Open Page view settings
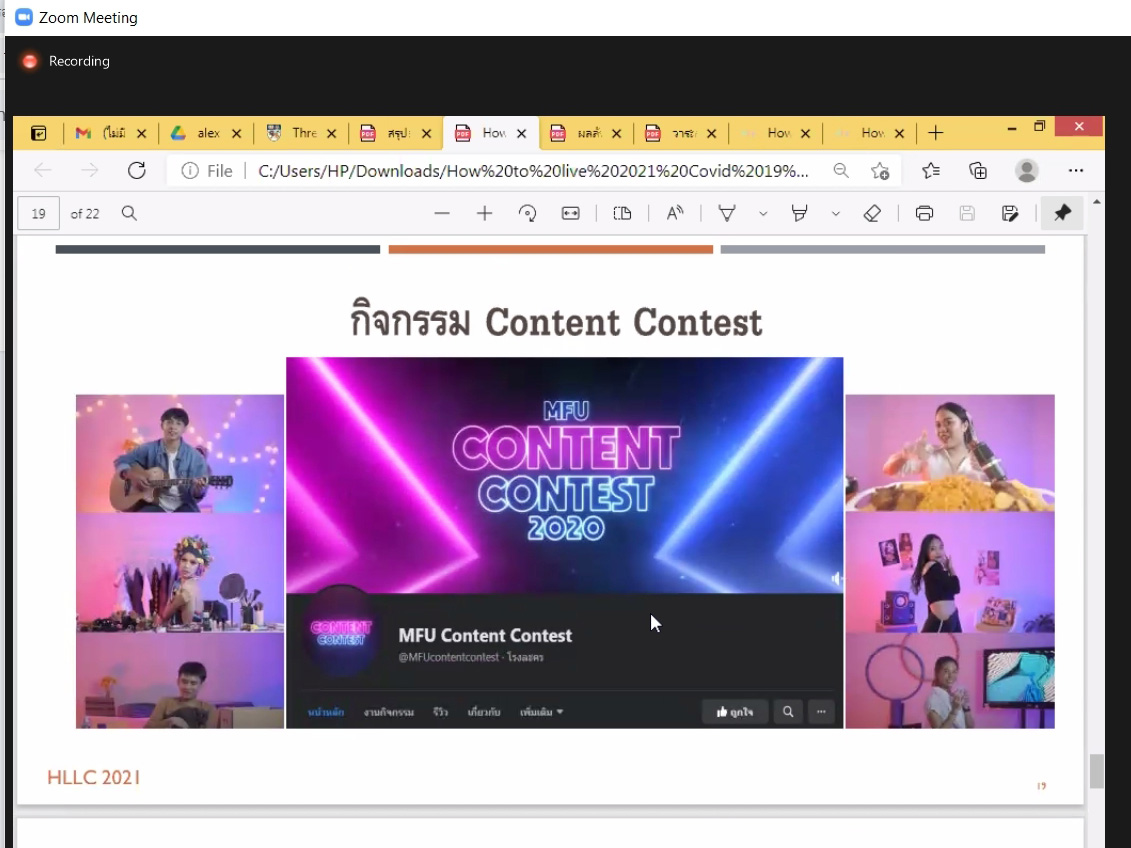The height and width of the screenshot is (848, 1131). 622,213
